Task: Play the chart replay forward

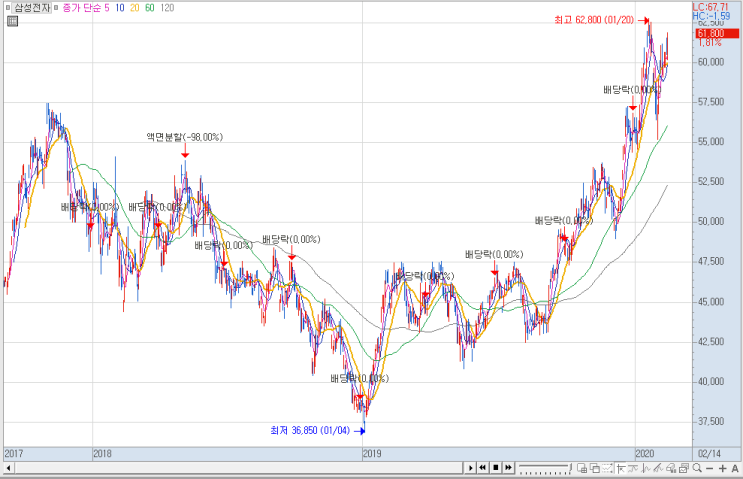Action: (471, 468)
